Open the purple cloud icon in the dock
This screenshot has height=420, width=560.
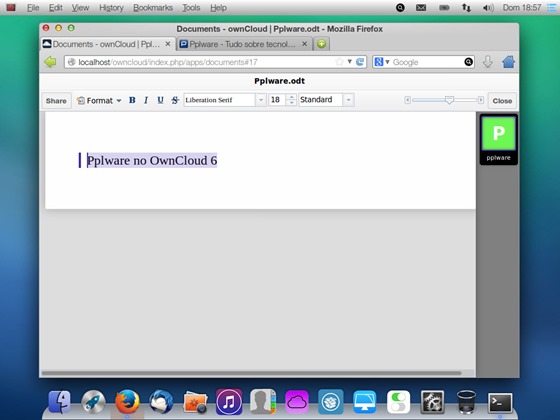pos(296,402)
